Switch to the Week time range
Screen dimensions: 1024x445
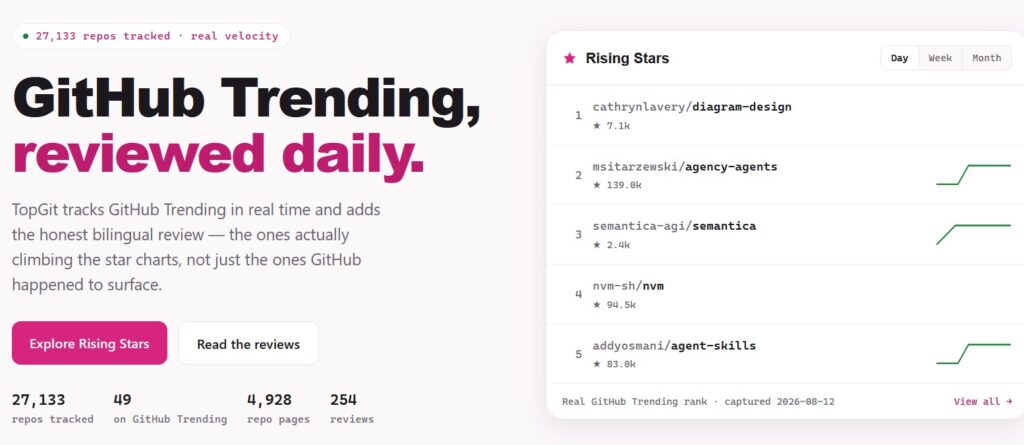940,58
